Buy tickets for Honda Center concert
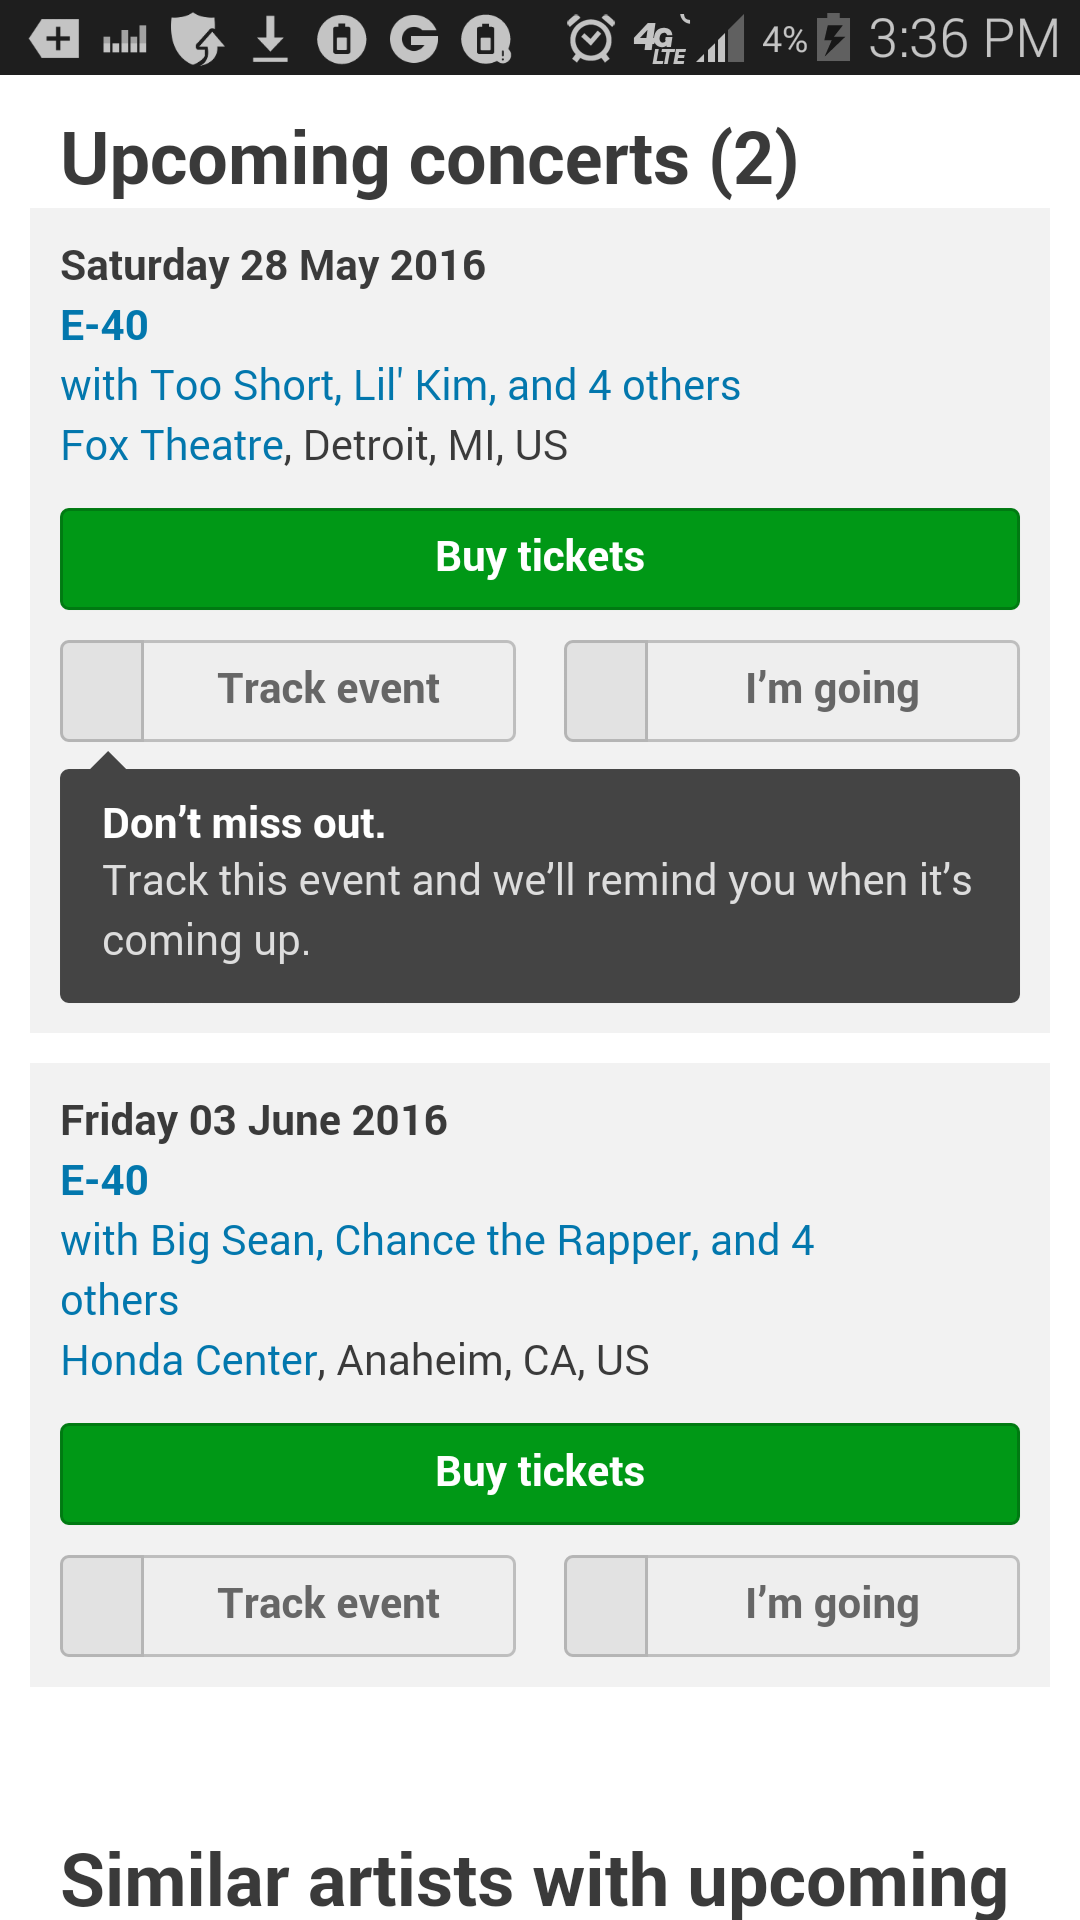Image resolution: width=1080 pixels, height=1920 pixels. (540, 1474)
